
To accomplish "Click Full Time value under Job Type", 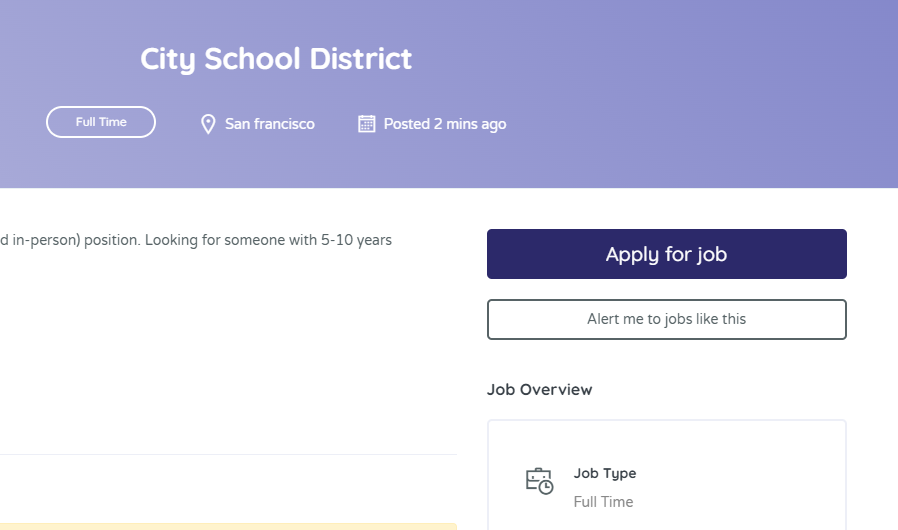I will 604,502.
